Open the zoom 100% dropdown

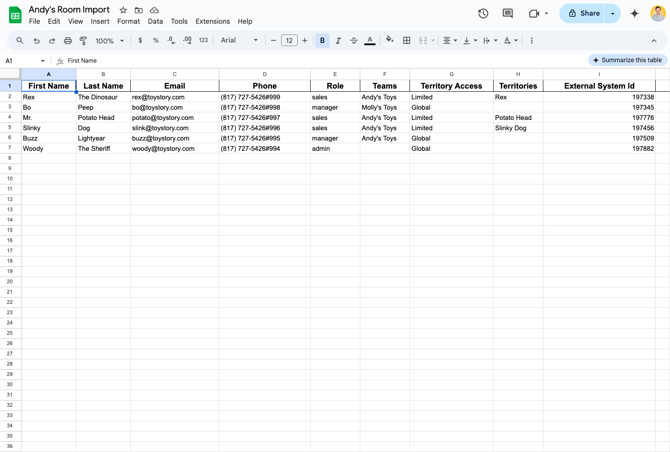pos(109,41)
